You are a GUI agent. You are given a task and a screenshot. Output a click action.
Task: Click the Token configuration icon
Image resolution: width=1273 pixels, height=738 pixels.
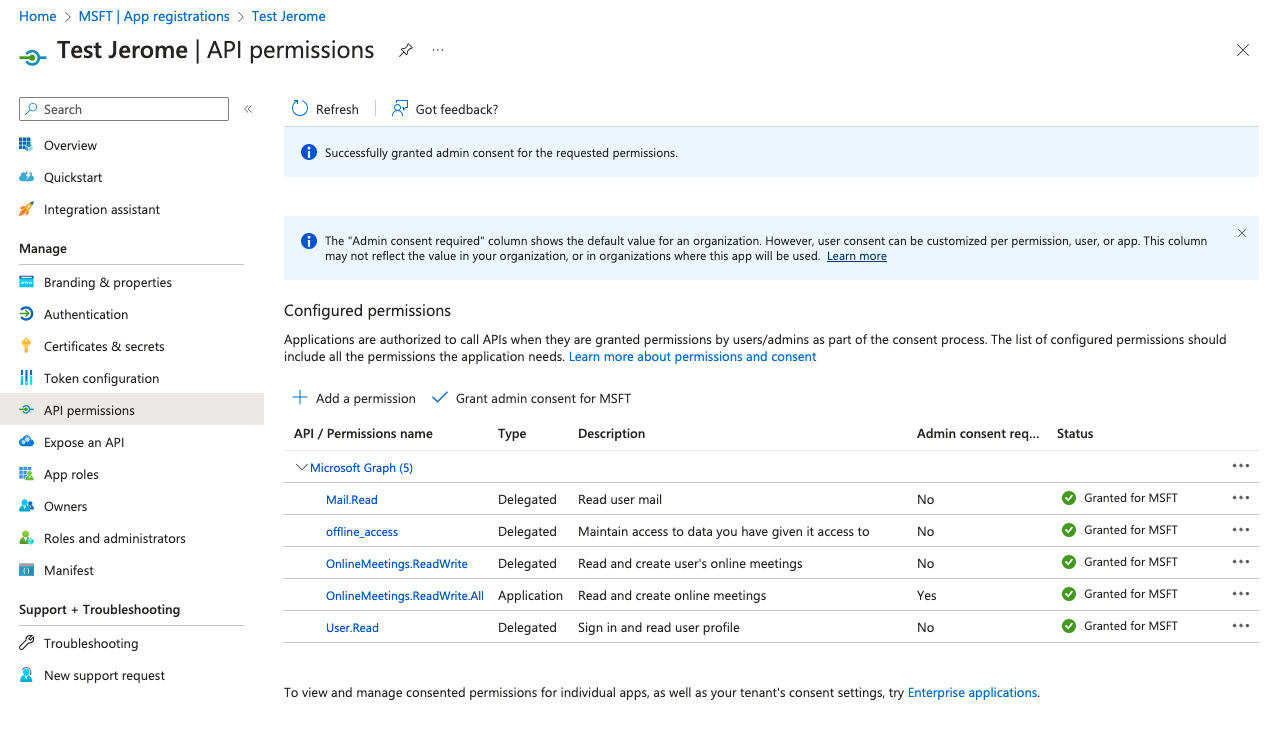27,378
